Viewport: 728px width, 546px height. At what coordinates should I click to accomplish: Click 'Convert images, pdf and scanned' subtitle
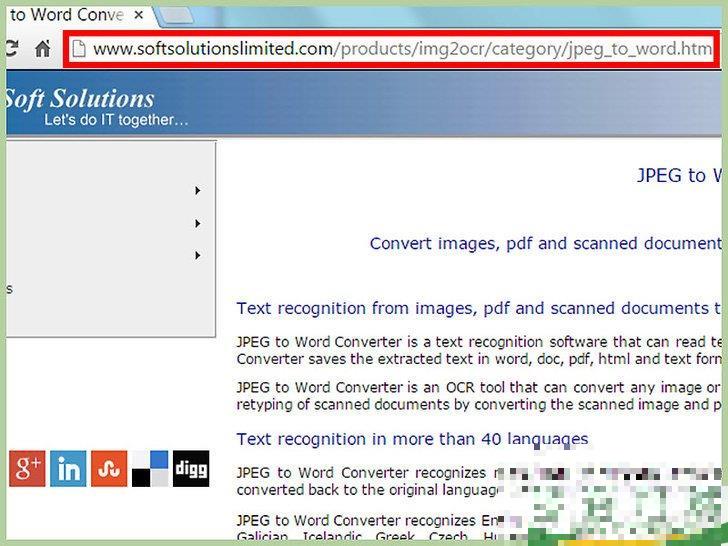(545, 243)
